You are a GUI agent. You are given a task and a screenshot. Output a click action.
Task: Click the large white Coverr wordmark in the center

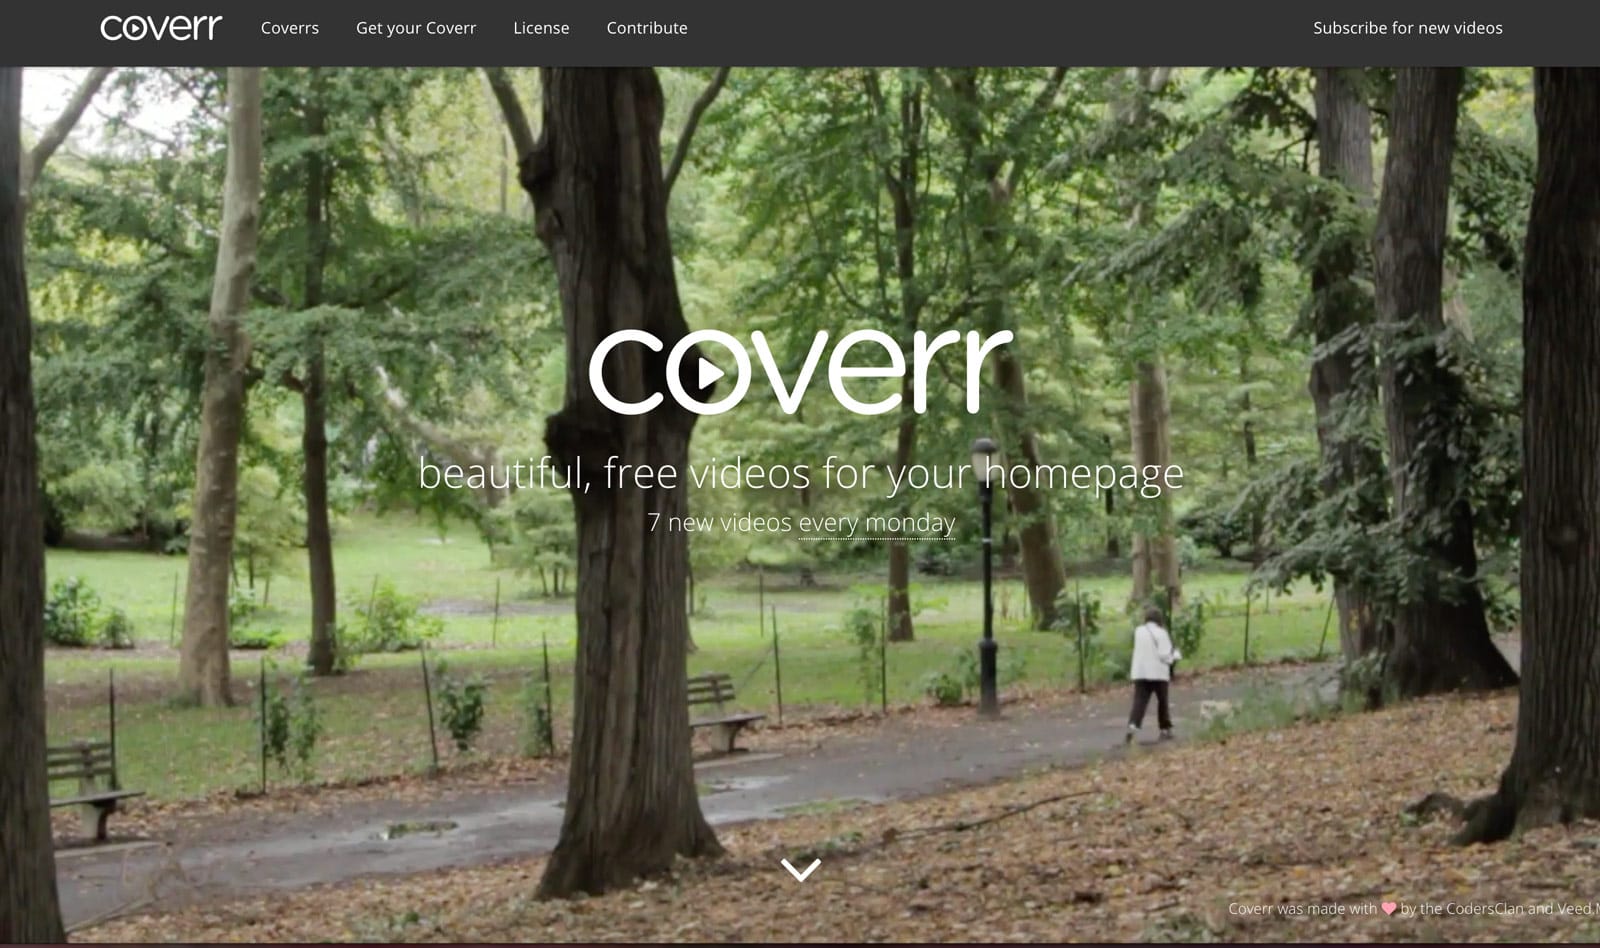800,371
